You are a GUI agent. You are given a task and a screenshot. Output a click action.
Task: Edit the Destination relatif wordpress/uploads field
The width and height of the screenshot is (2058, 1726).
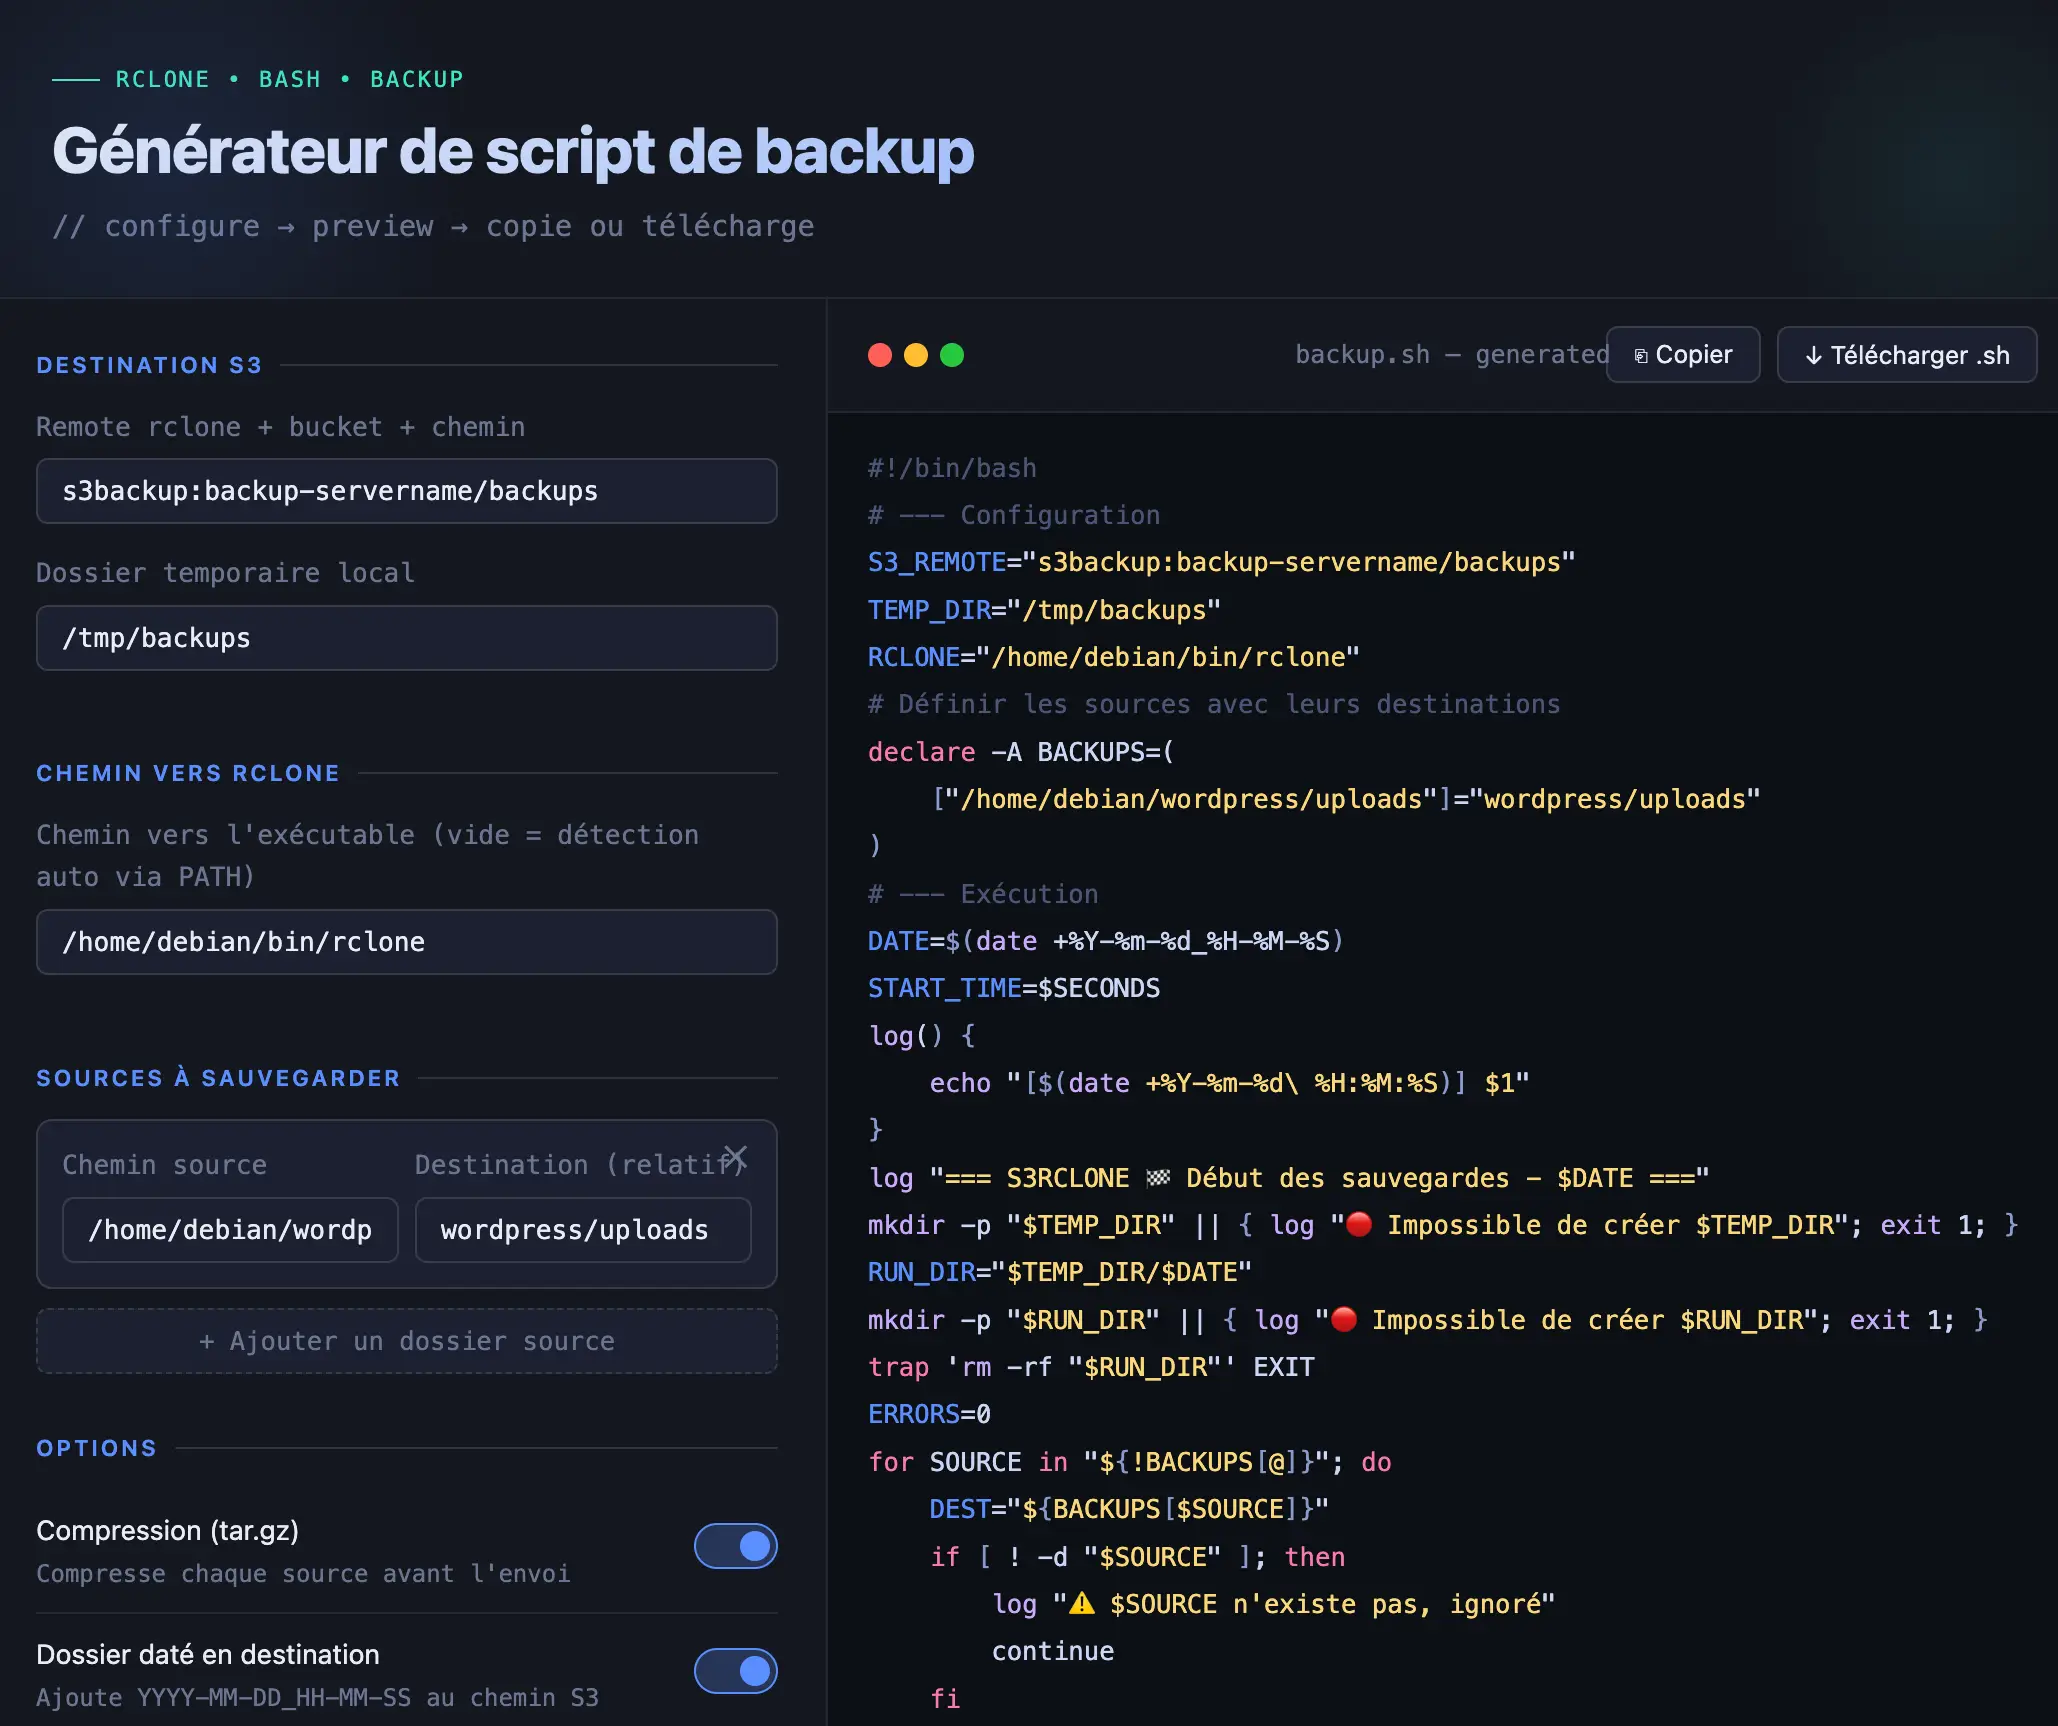[x=583, y=1230]
